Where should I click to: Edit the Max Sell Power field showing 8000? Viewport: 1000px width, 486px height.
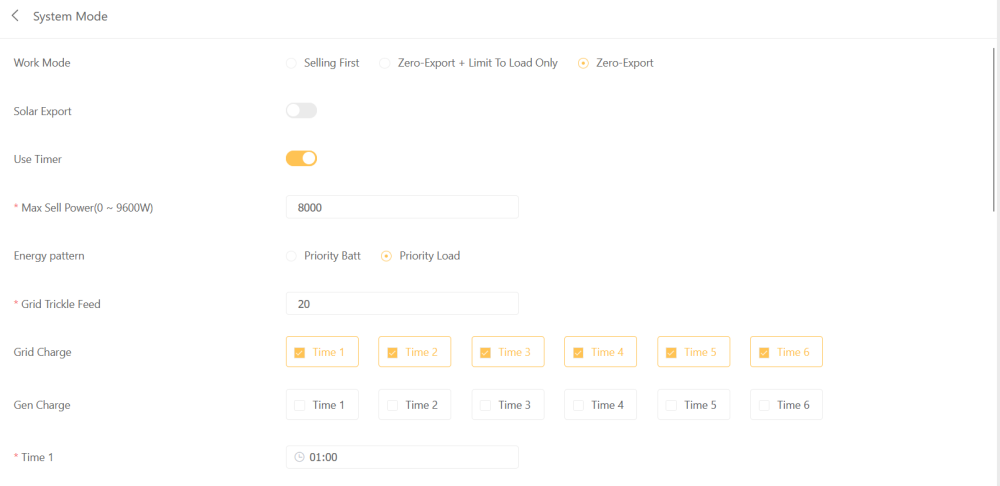click(x=402, y=207)
